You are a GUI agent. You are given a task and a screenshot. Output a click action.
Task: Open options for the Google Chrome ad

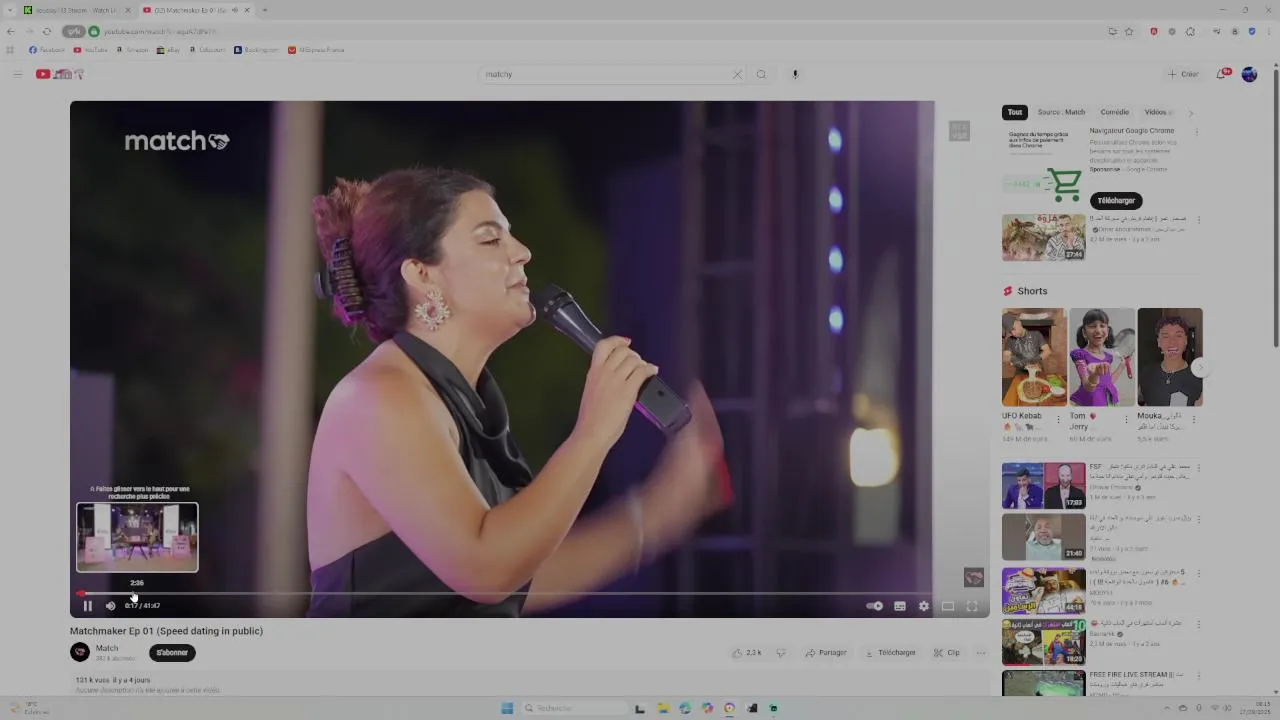(x=1196, y=131)
